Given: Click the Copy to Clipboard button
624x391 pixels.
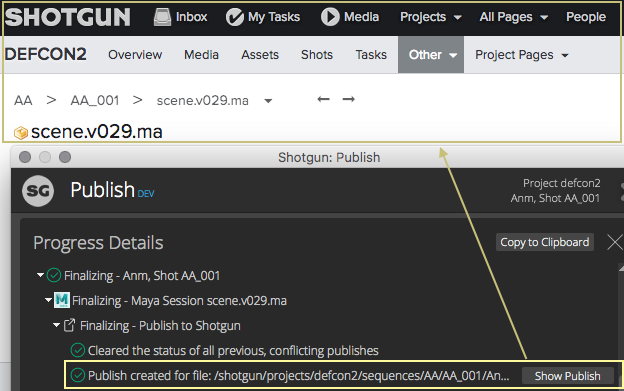Looking at the screenshot, I should click(545, 242).
